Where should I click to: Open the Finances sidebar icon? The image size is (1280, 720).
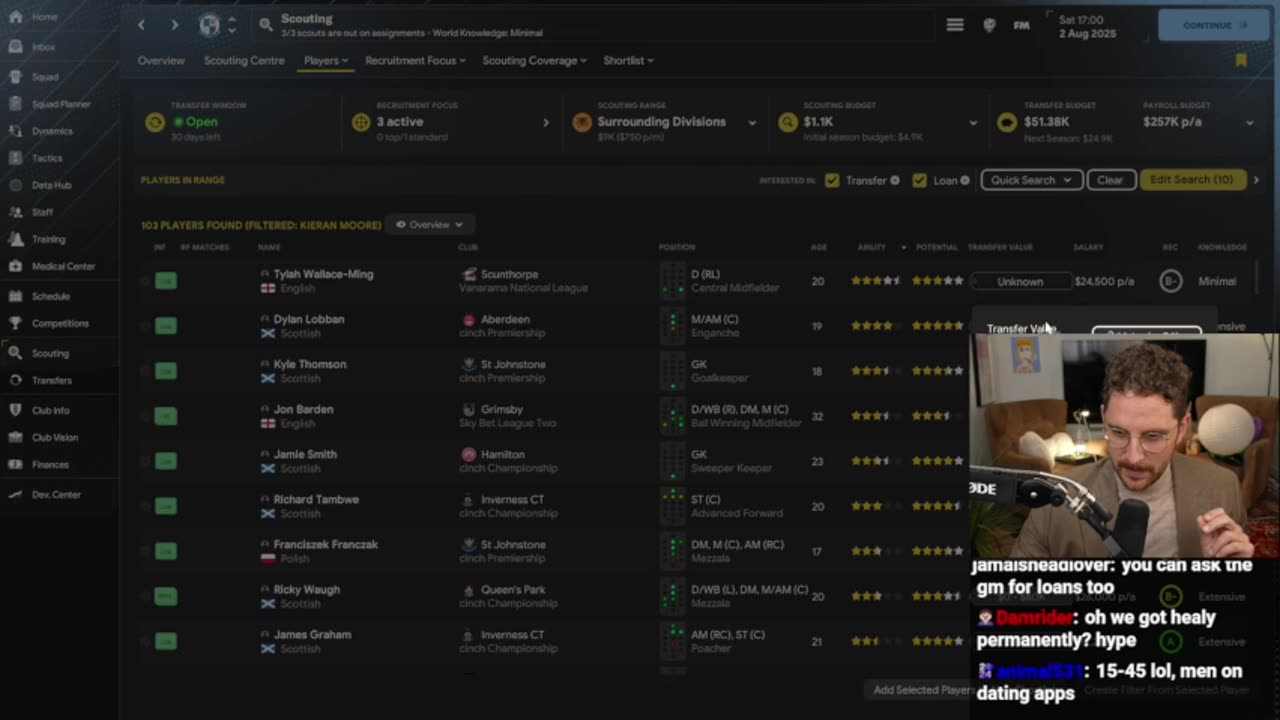point(15,464)
